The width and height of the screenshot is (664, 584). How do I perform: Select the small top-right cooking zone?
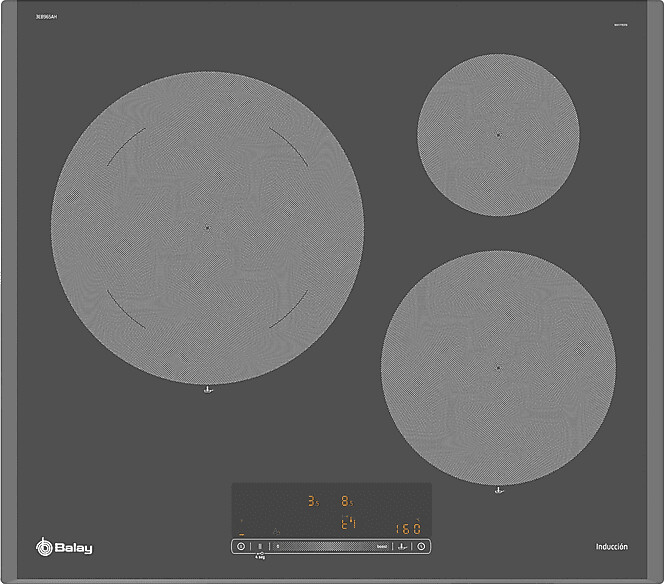click(498, 134)
